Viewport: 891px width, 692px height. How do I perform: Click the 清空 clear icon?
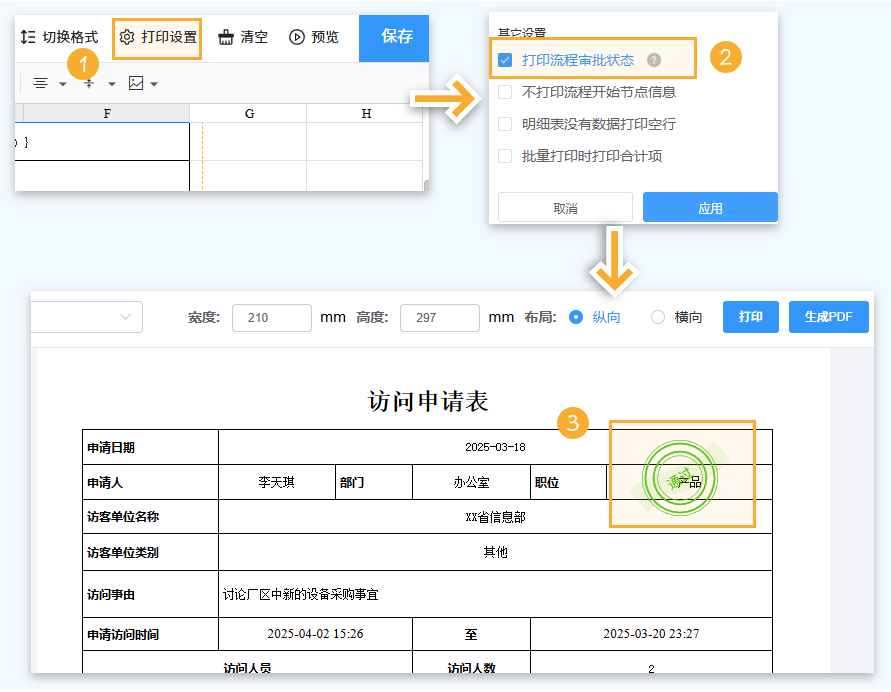[x=226, y=38]
